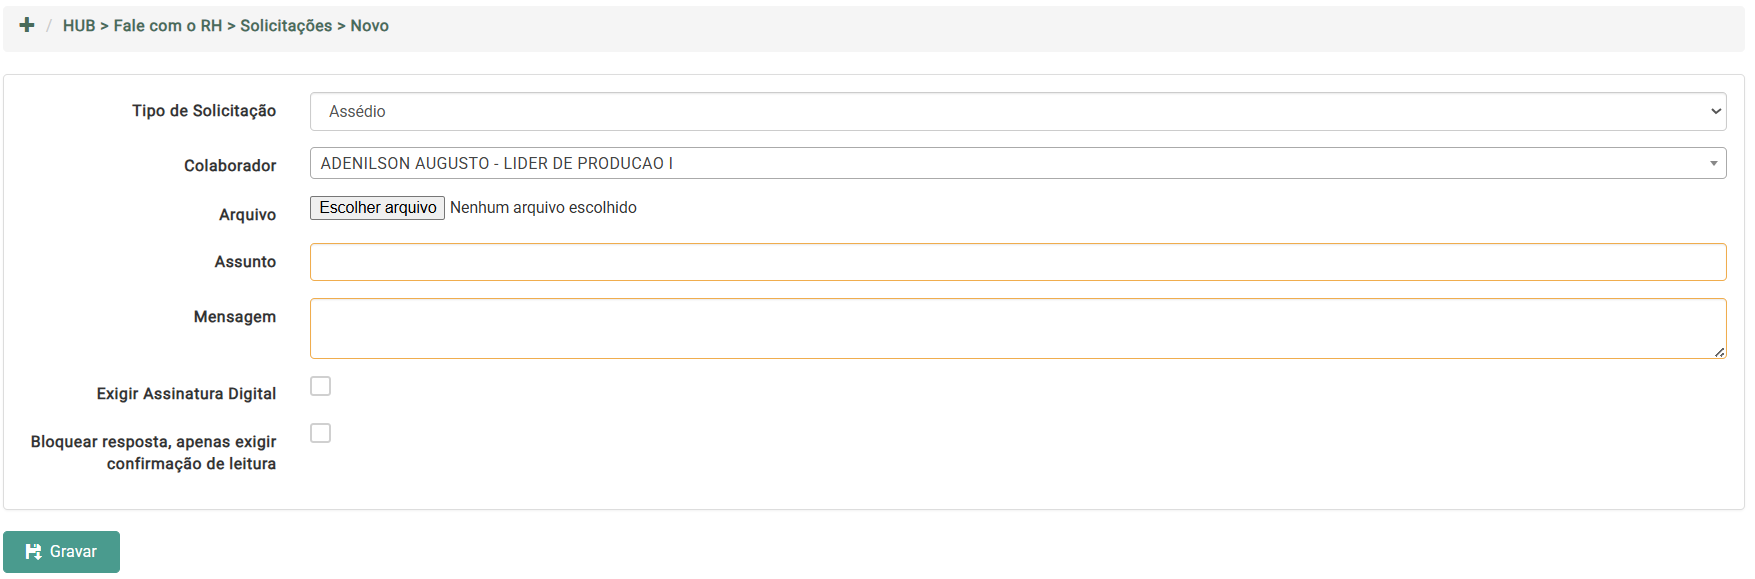Click the Nenhum arquivo escolhido text

click(x=543, y=208)
